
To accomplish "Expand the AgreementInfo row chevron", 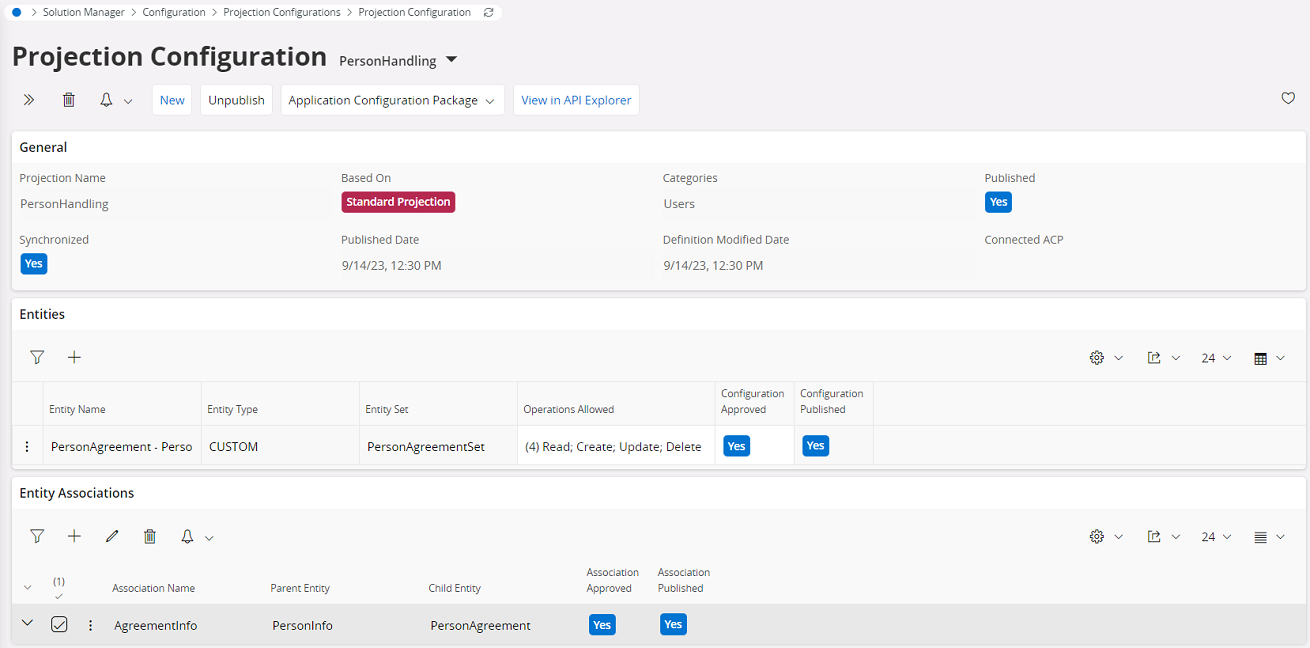I will click(x=27, y=624).
